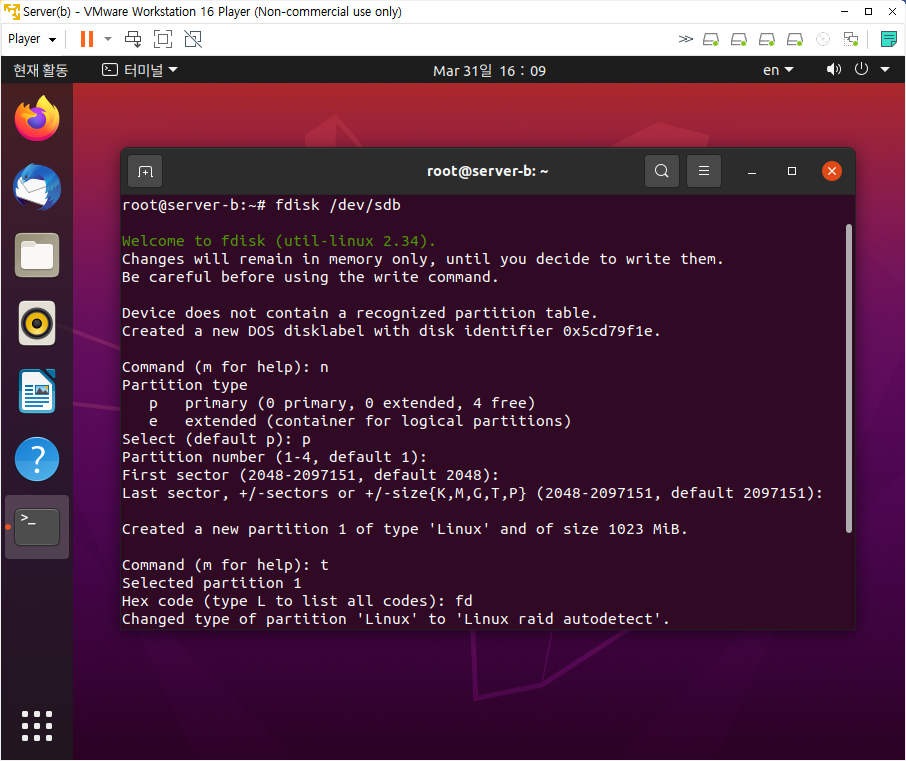906x761 pixels.
Task: Open the Player menu in VMware
Action: [32, 39]
